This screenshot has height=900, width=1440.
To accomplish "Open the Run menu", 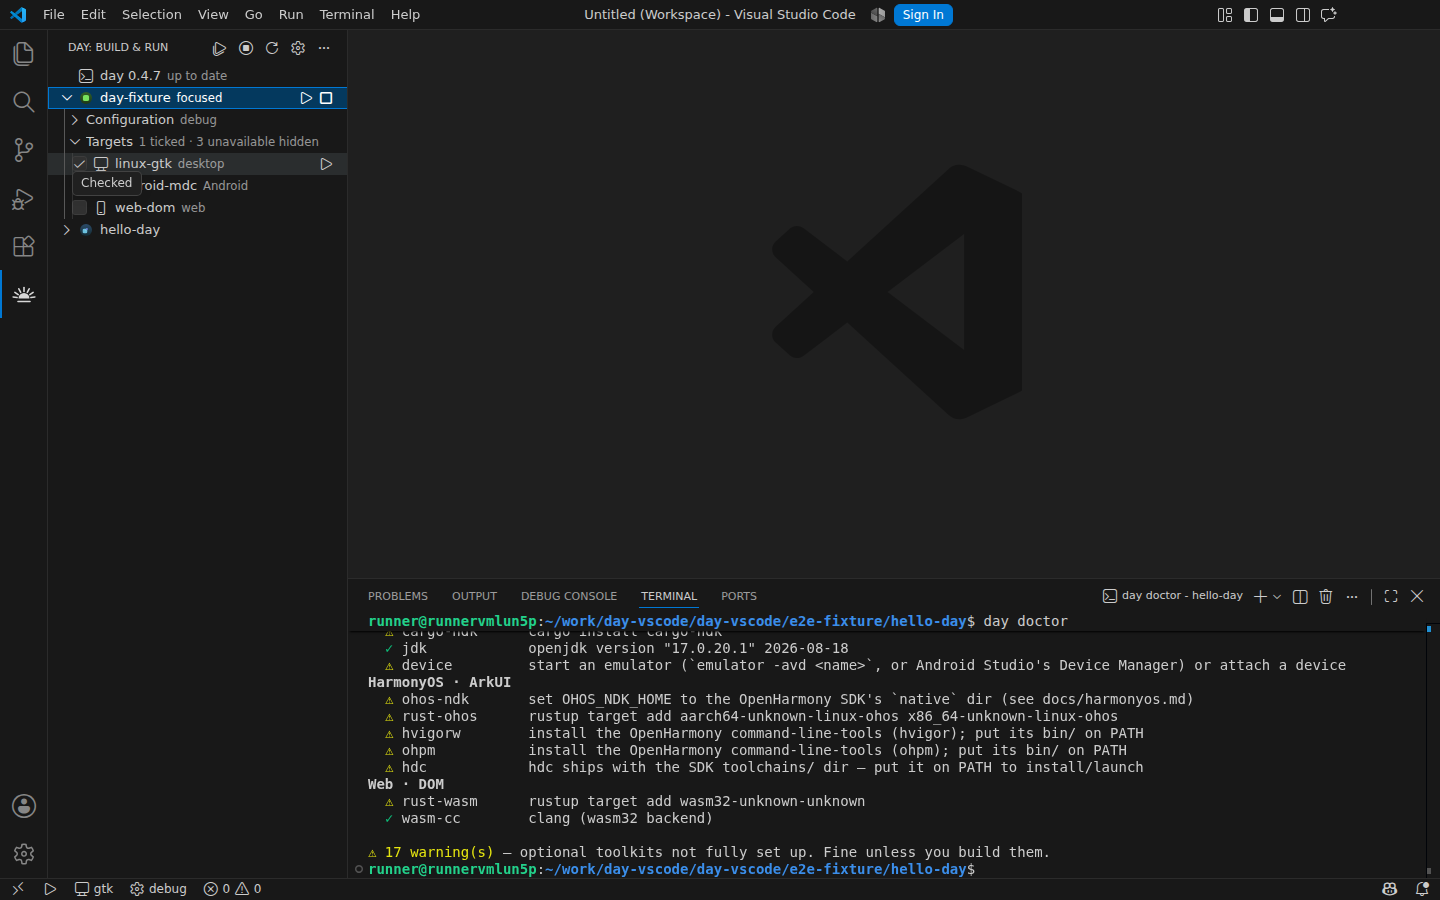I will [x=291, y=15].
